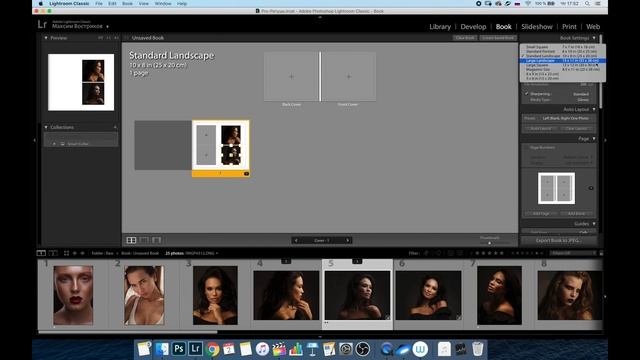The height and width of the screenshot is (360, 640).
Task: Choose Magazine Size option
Action: 562,69
